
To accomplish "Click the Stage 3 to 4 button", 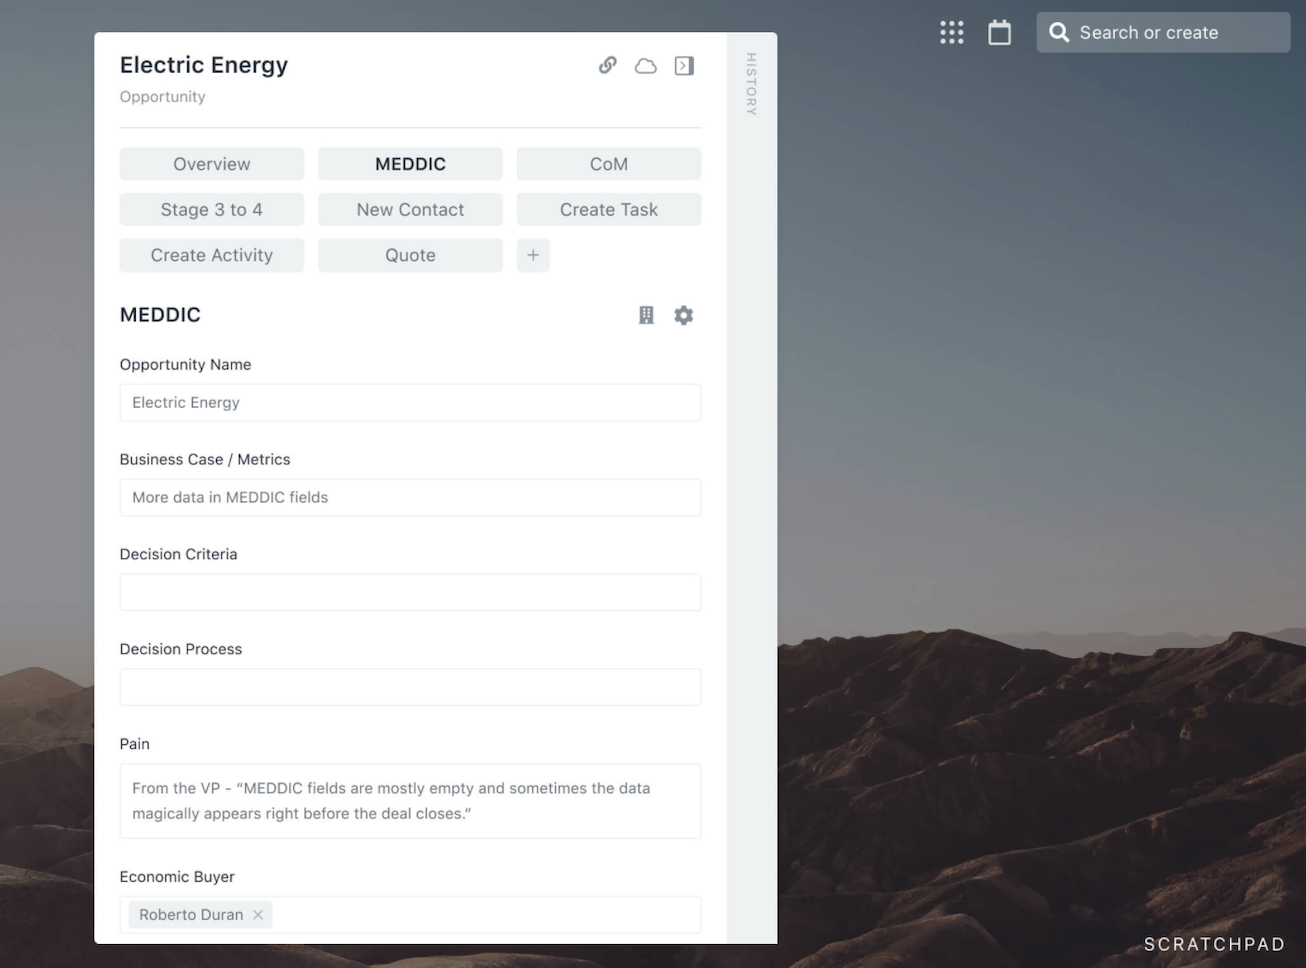I will coord(211,209).
